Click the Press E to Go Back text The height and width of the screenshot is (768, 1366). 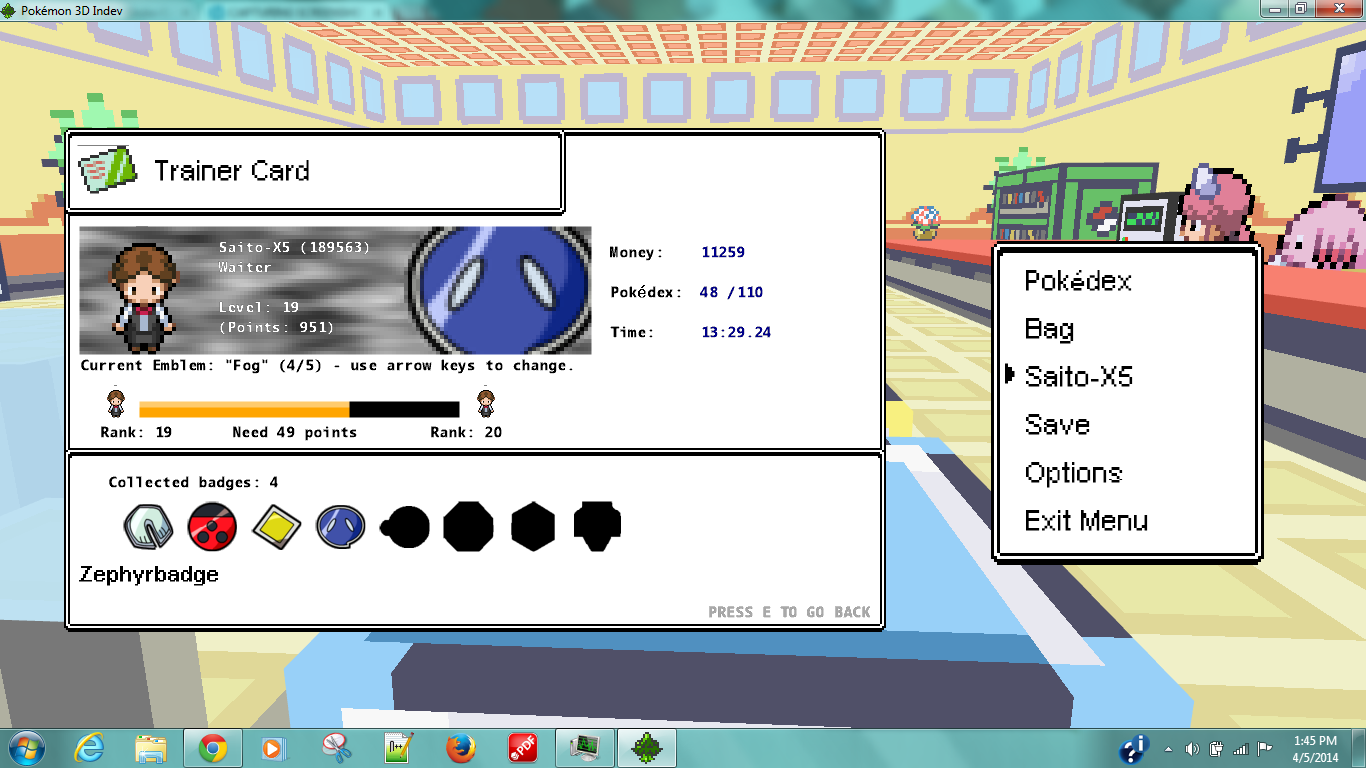point(789,612)
